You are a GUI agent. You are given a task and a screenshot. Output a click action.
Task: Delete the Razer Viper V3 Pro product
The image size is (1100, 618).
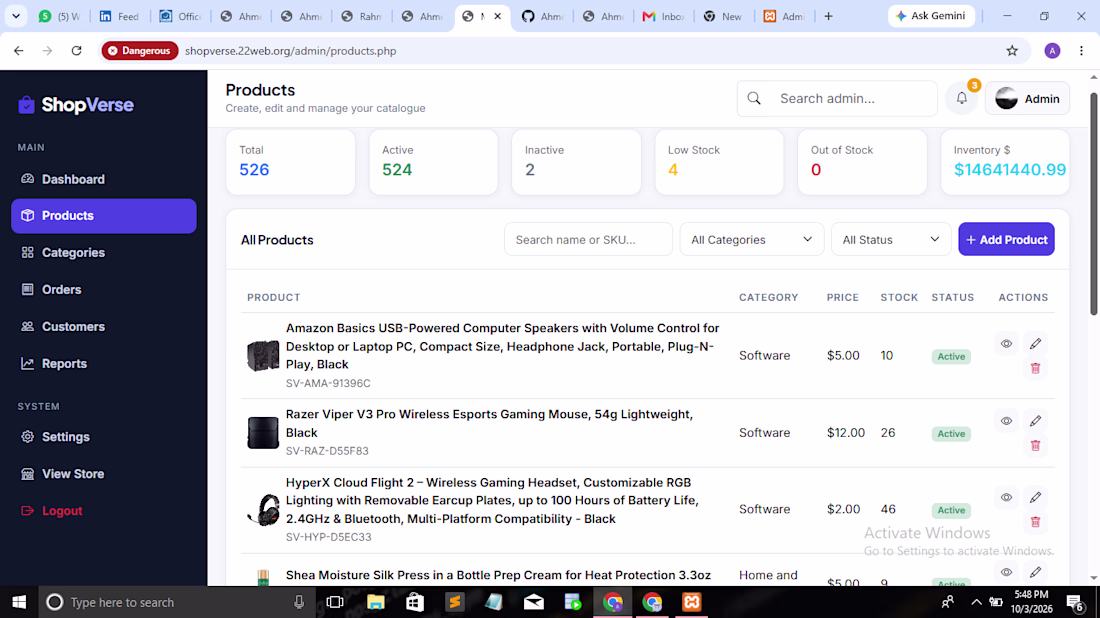[1035, 445]
